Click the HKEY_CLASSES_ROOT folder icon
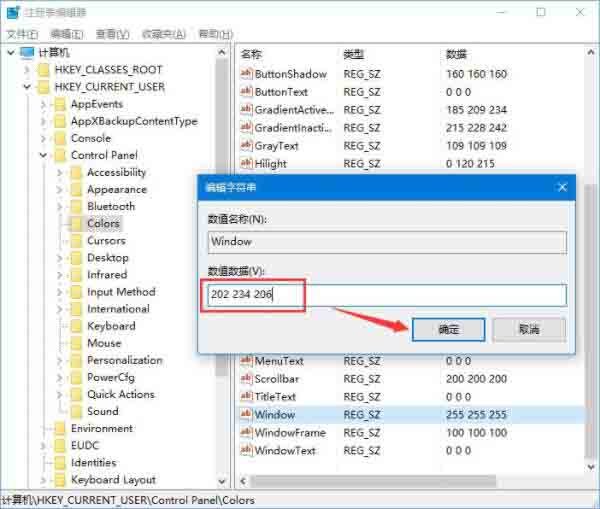Image resolution: width=600 pixels, height=509 pixels. (43, 70)
